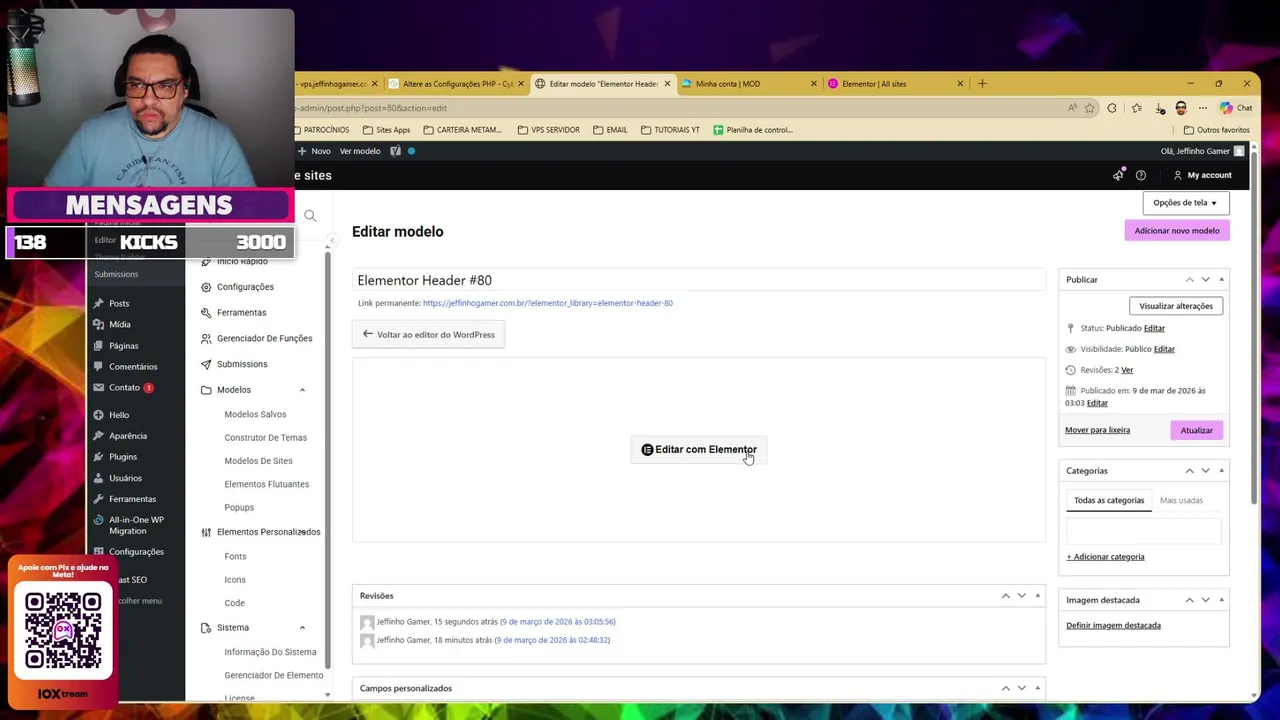
Task: Click Visualizar alterações button
Action: point(1176,306)
